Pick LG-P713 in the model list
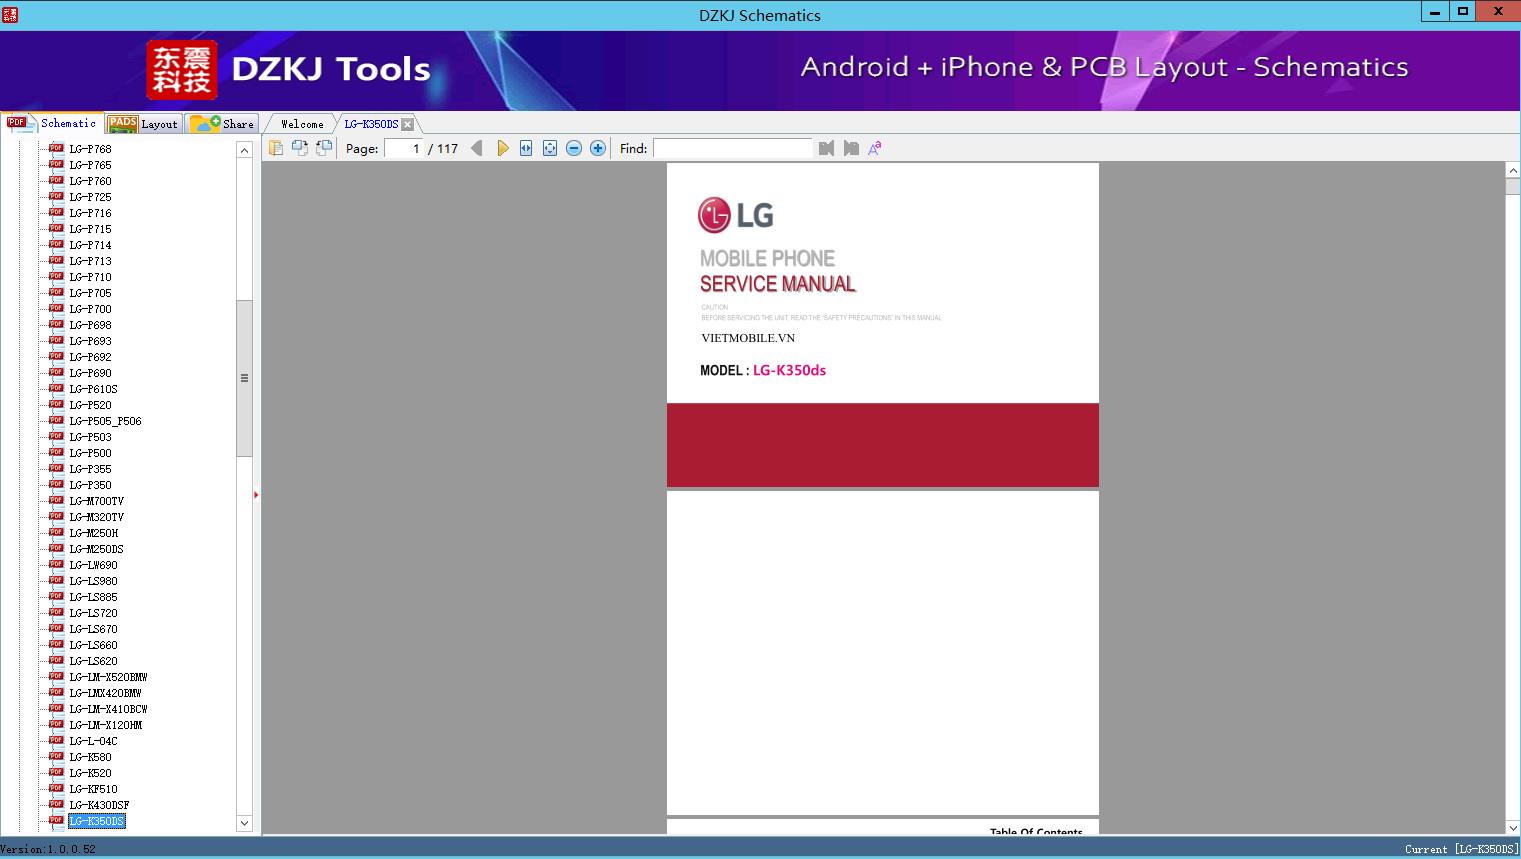1521x859 pixels. (90, 261)
